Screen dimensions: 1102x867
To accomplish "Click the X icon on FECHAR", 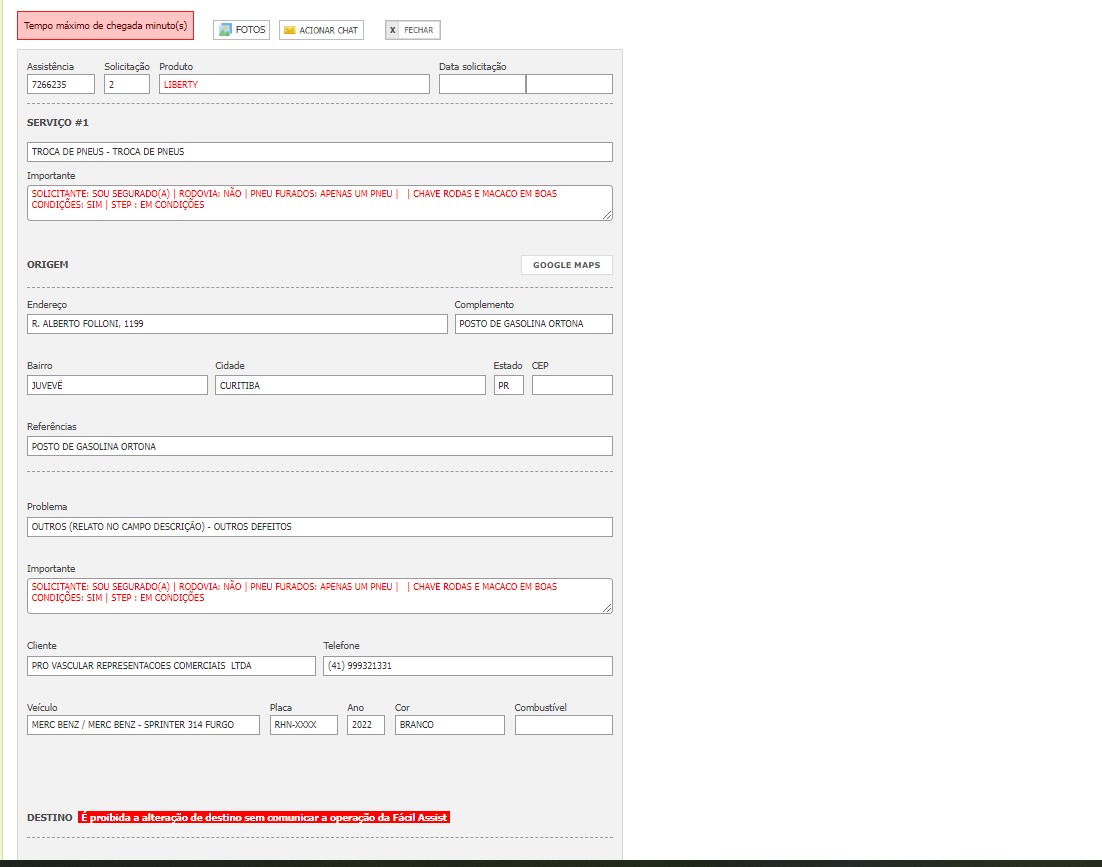I will click(x=393, y=30).
